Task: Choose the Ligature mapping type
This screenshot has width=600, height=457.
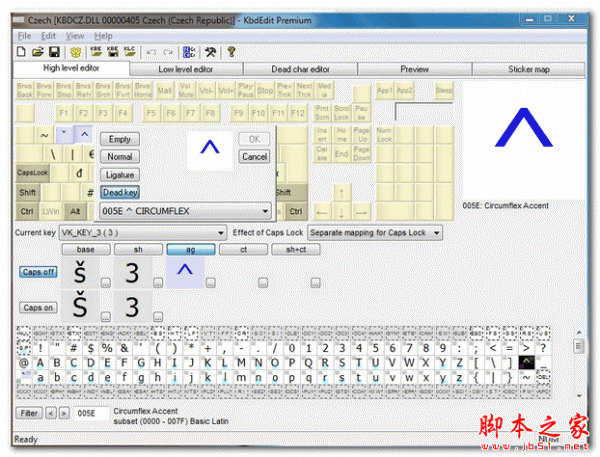Action: coord(120,175)
